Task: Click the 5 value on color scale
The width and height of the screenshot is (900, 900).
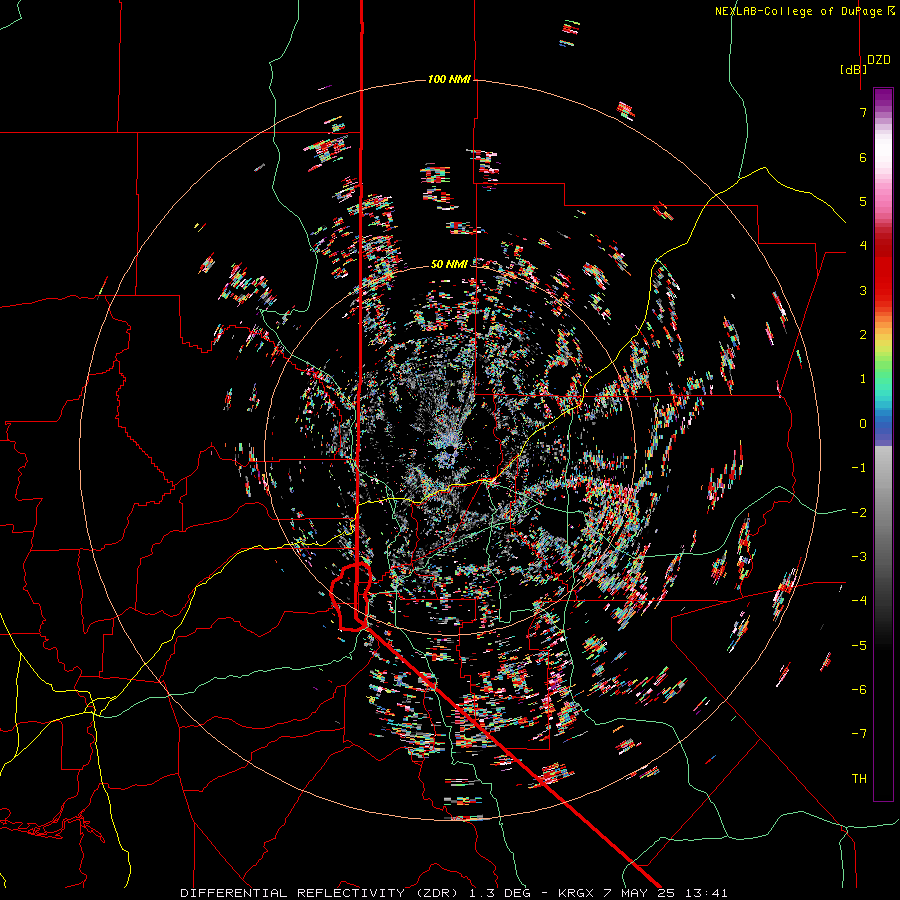Action: coord(863,201)
